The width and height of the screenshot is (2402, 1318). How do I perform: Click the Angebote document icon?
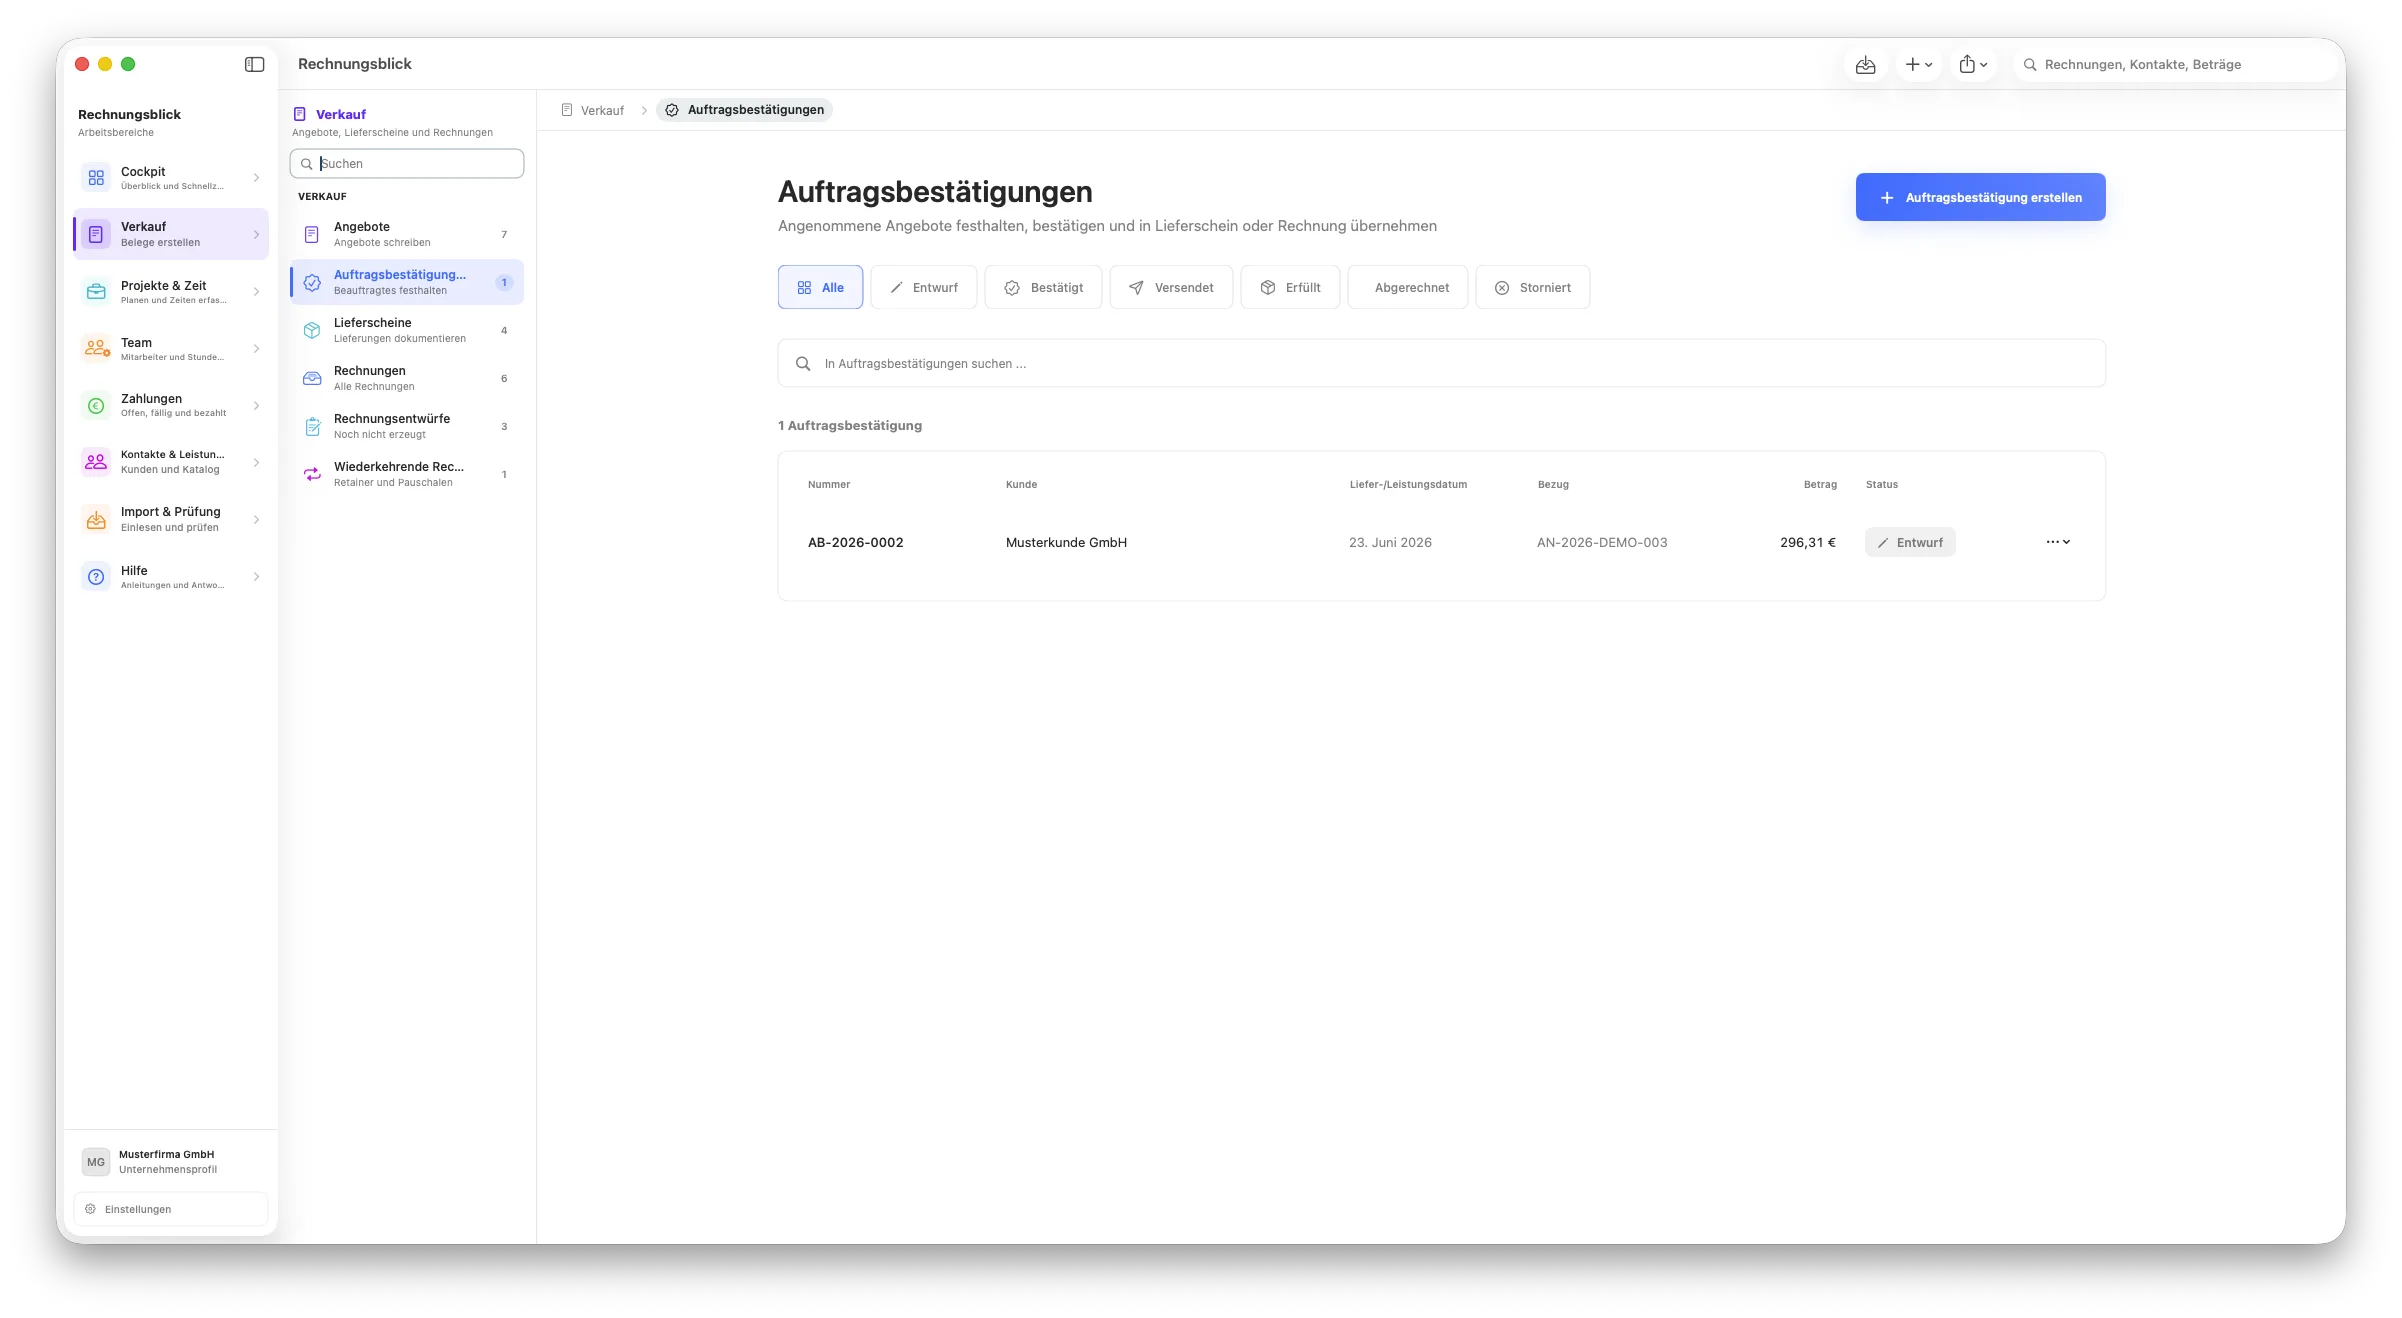tap(312, 235)
